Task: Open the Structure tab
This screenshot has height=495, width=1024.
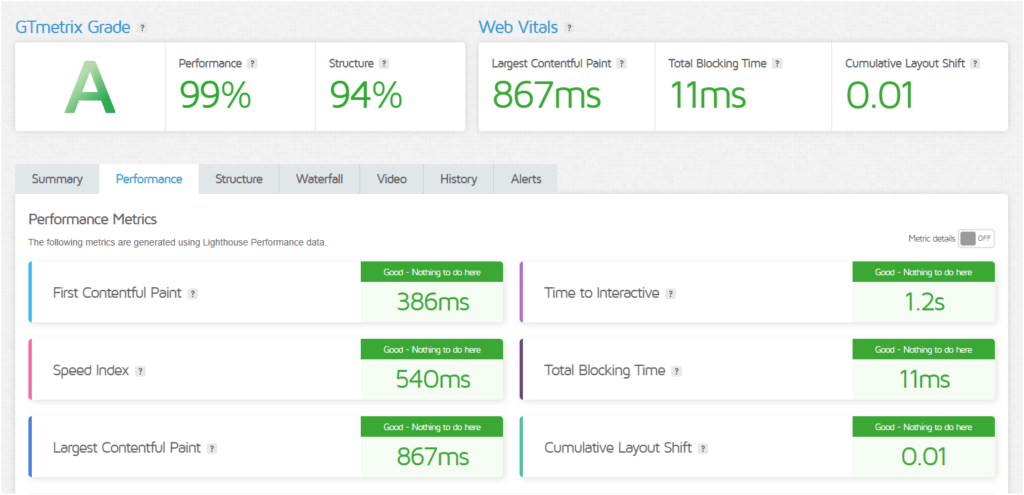Action: tap(239, 179)
